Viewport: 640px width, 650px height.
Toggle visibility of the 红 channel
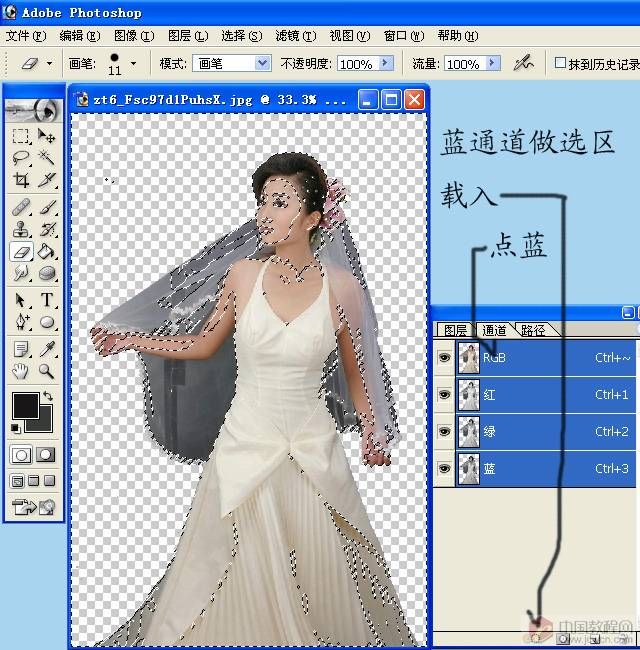pyautogui.click(x=445, y=395)
